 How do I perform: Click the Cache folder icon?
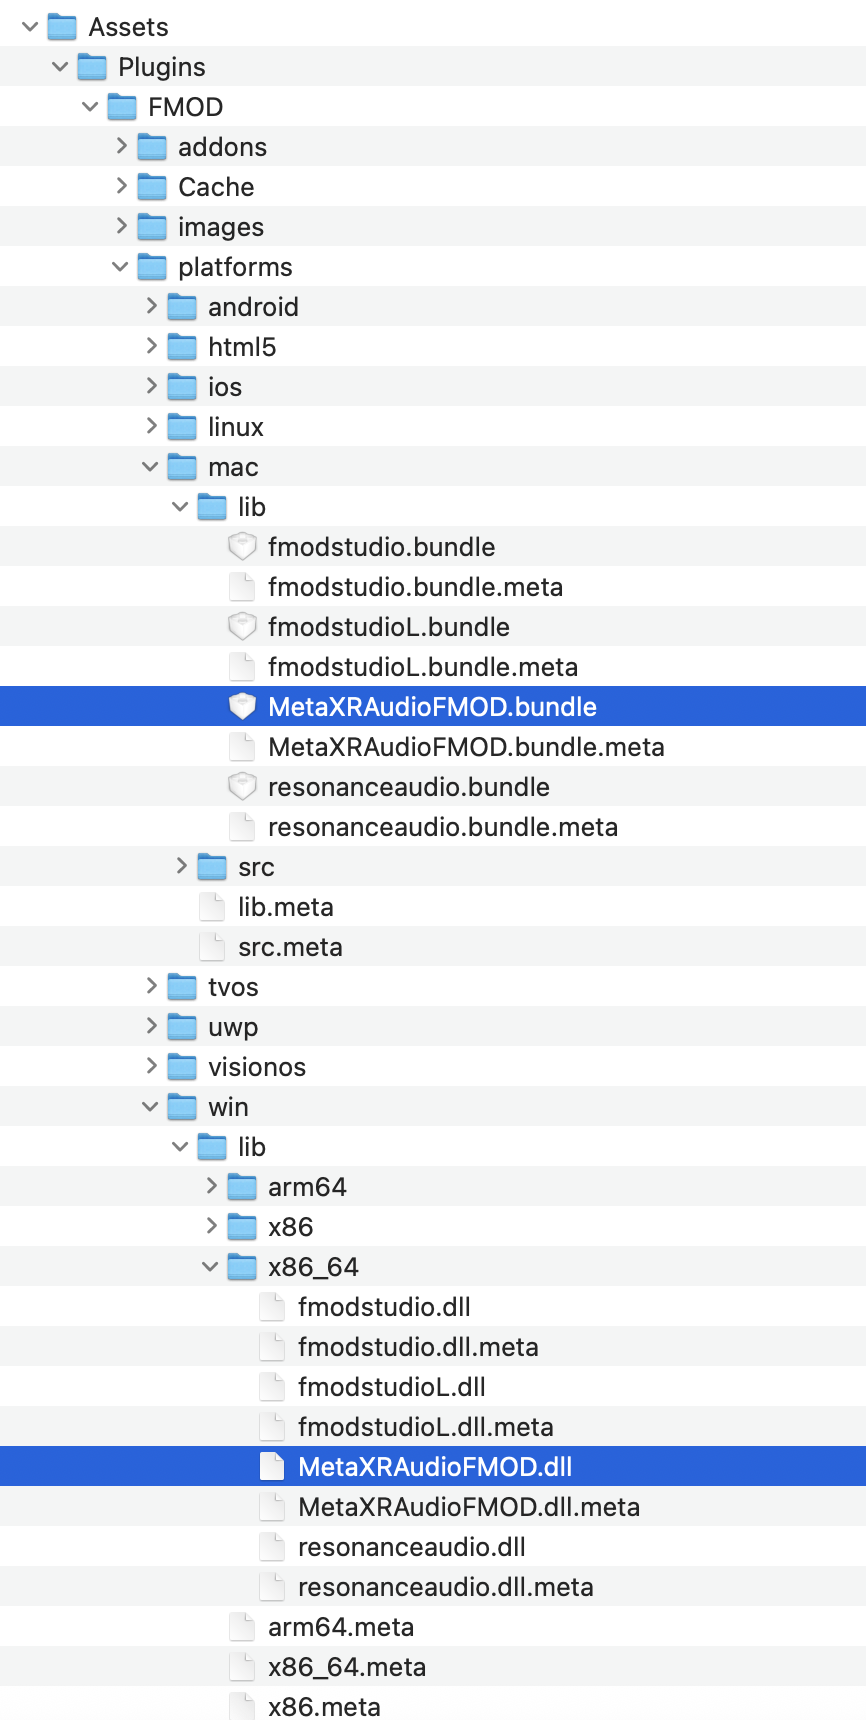click(152, 186)
